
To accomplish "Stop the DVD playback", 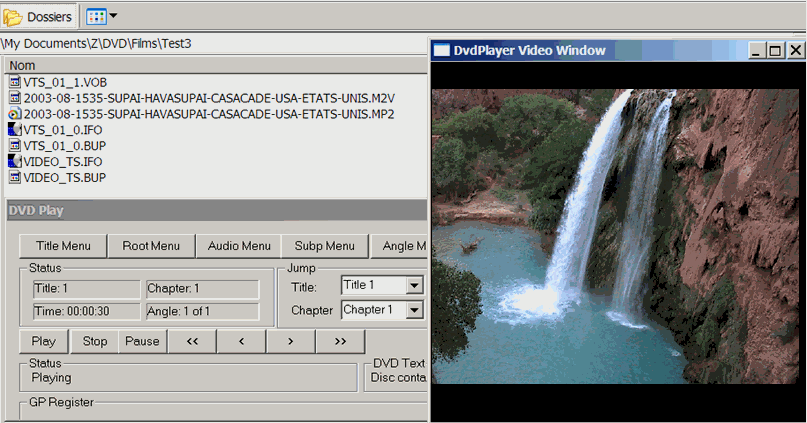I will [x=95, y=341].
